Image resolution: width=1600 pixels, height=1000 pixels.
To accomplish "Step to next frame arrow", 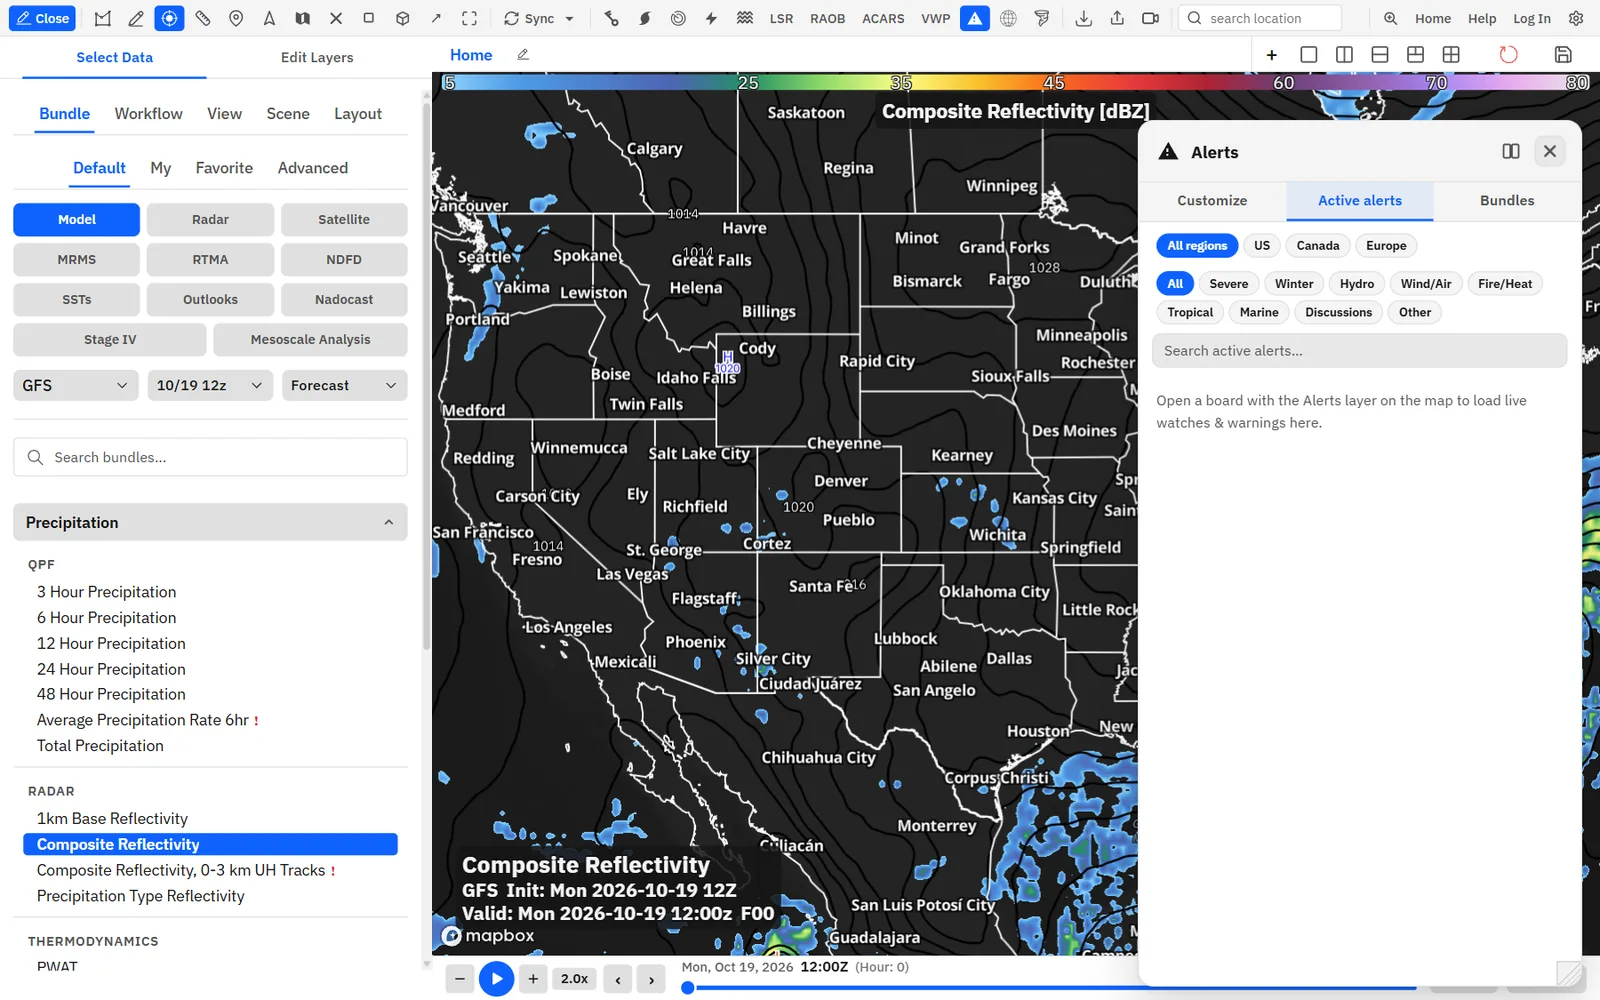I will (x=651, y=979).
